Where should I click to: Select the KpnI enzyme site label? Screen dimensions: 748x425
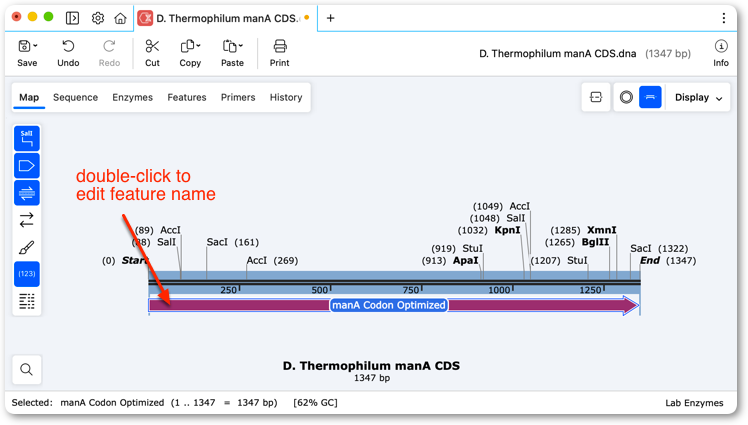[508, 230]
